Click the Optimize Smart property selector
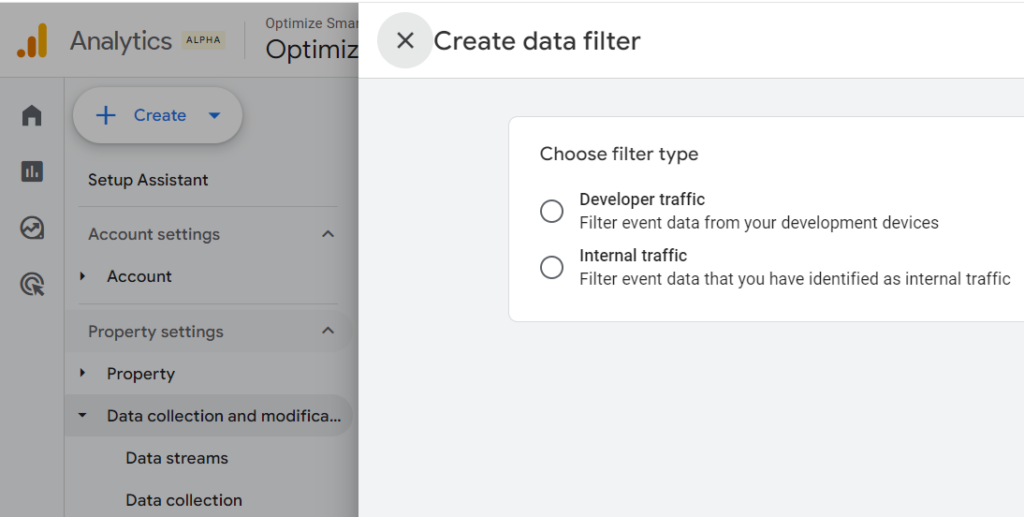Viewport: 1024px width, 517px height. [312, 39]
